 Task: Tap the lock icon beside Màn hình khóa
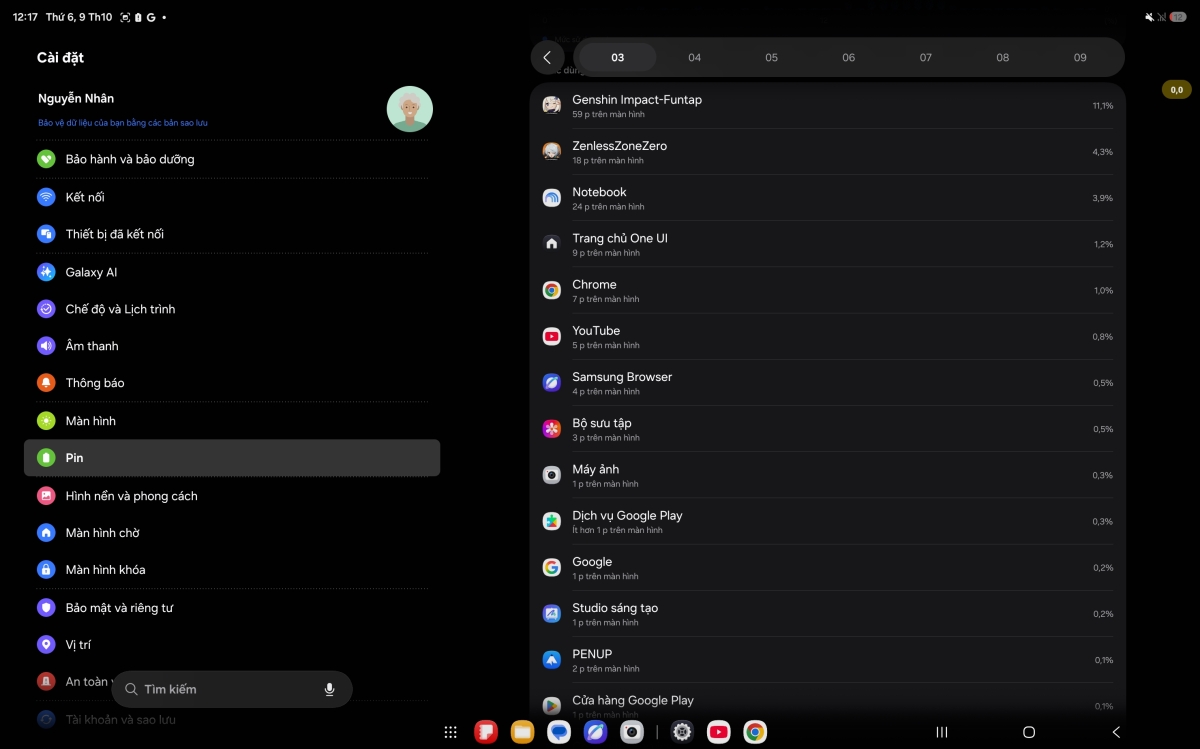tap(46, 570)
